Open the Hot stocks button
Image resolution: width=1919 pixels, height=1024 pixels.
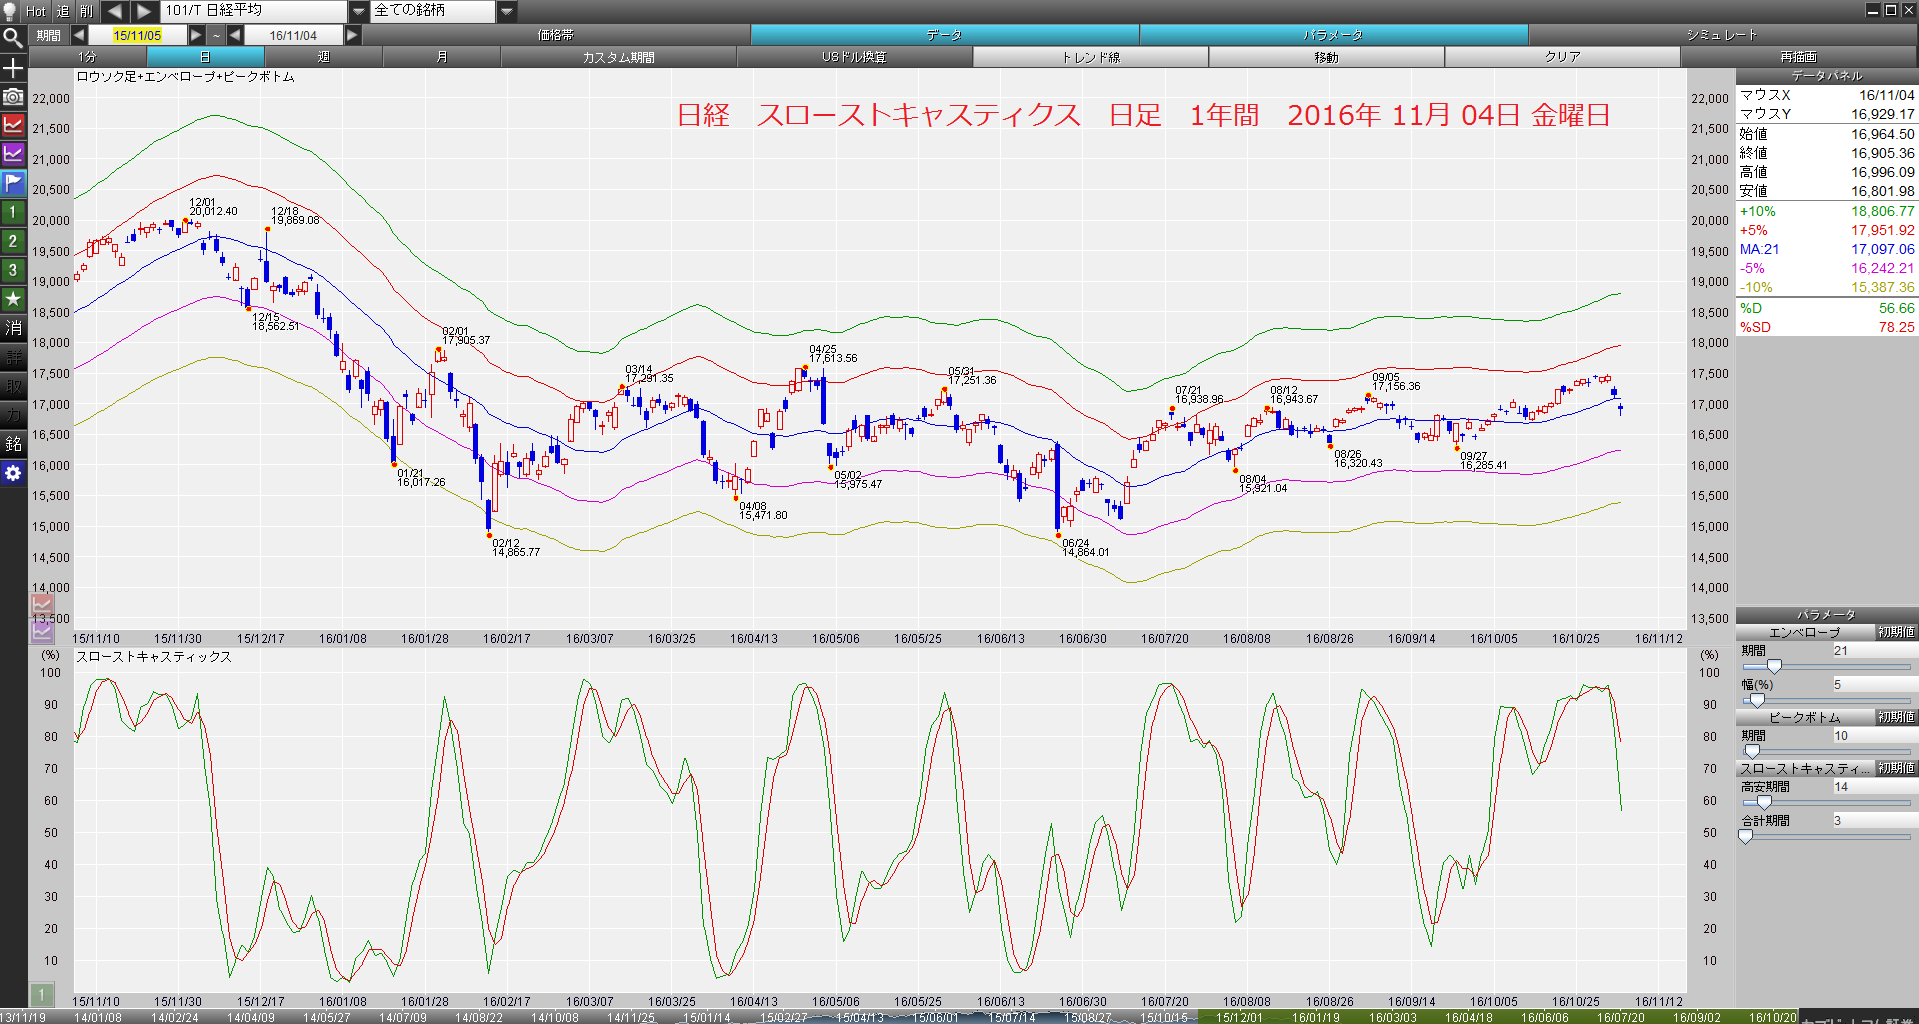click(x=36, y=11)
